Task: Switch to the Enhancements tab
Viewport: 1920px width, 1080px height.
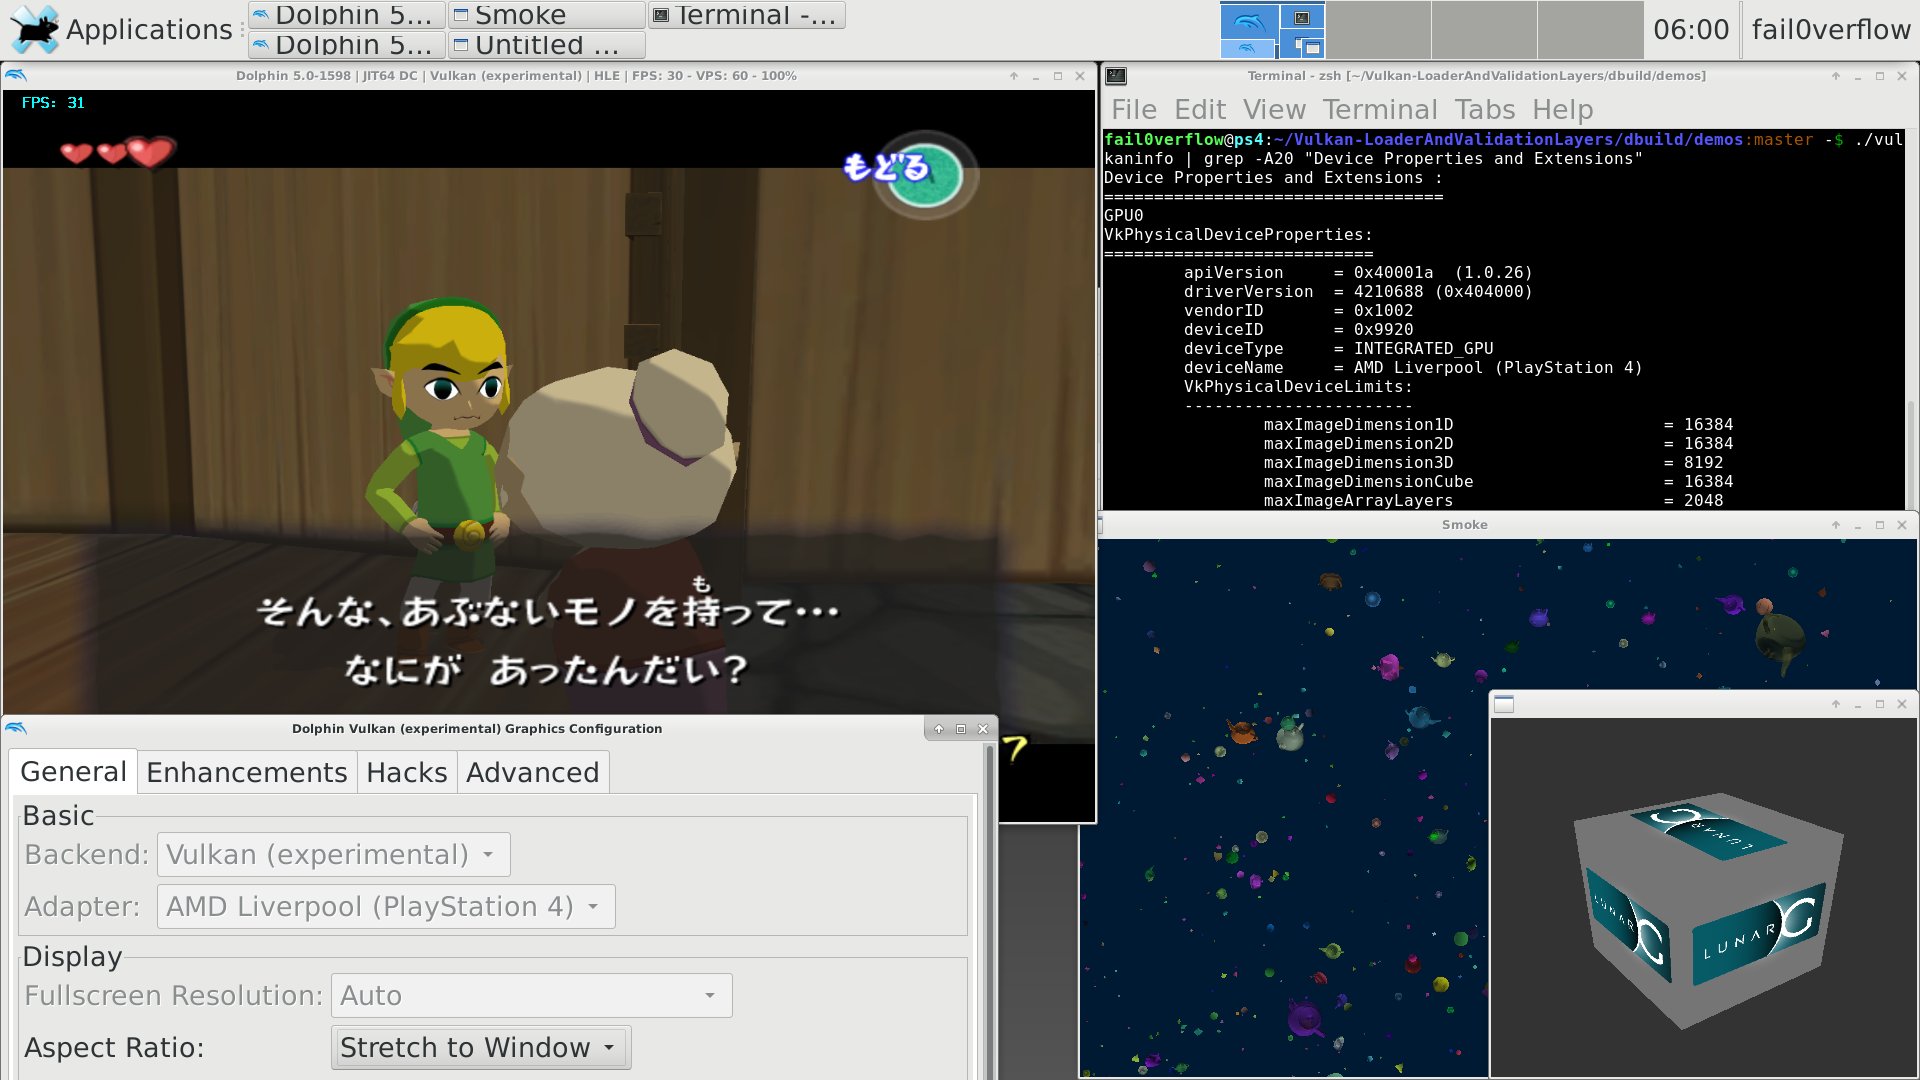Action: pyautogui.click(x=247, y=773)
